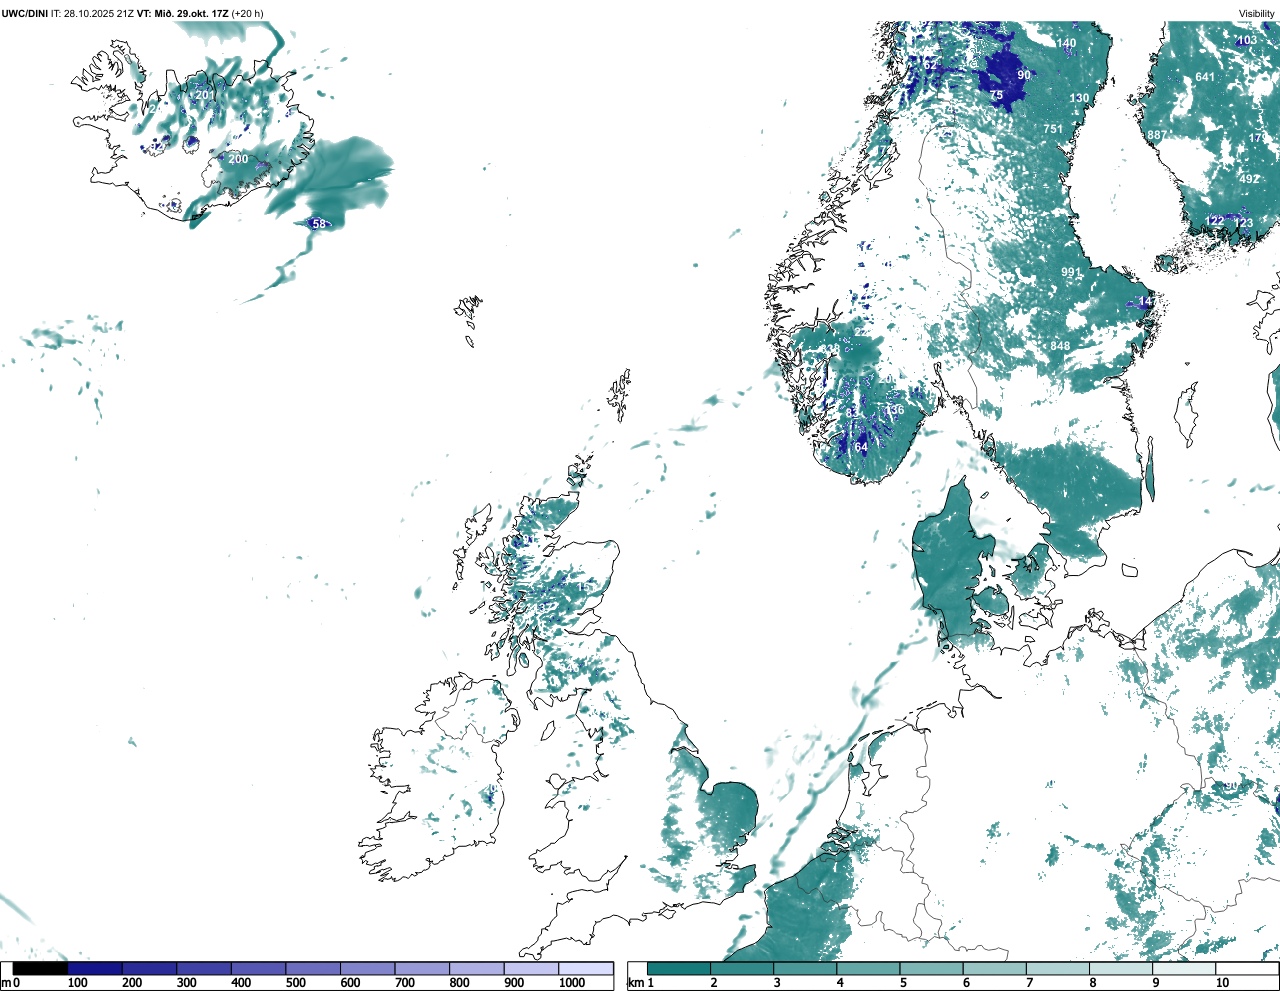The image size is (1280, 991).
Task: Pick the 3–4 km legend color segment
Action: click(x=805, y=968)
